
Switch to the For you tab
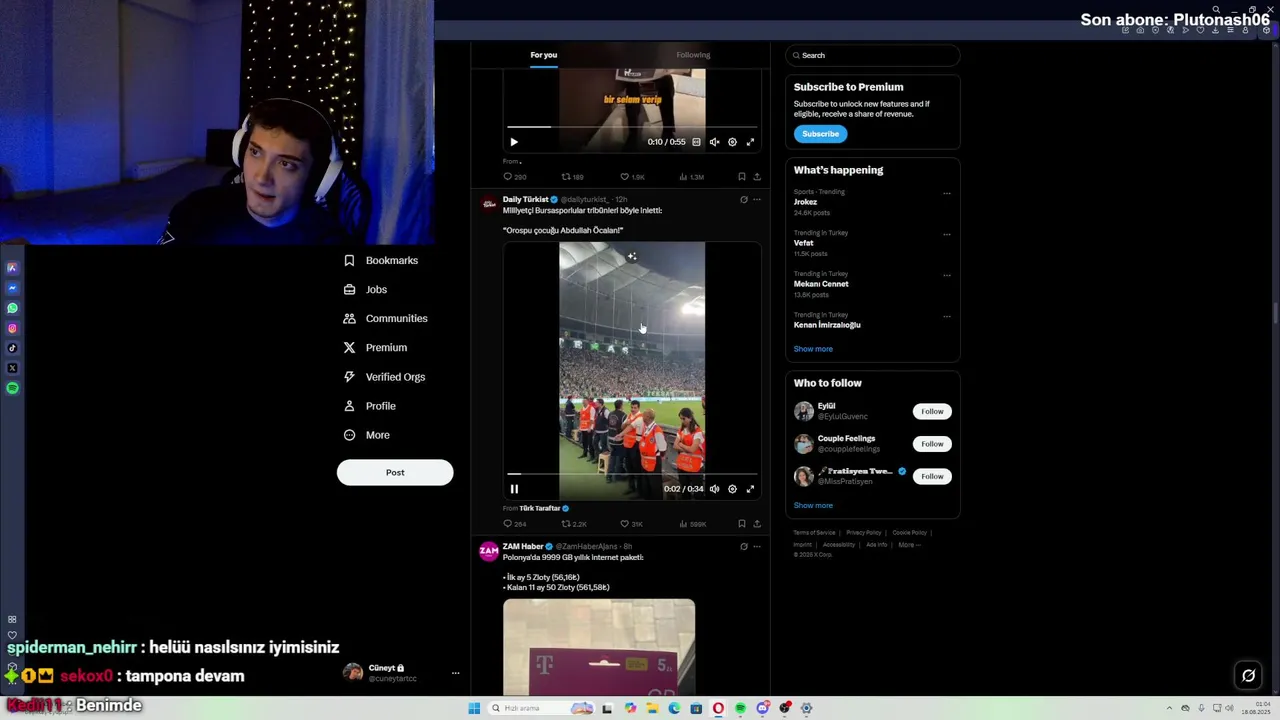[x=544, y=55]
